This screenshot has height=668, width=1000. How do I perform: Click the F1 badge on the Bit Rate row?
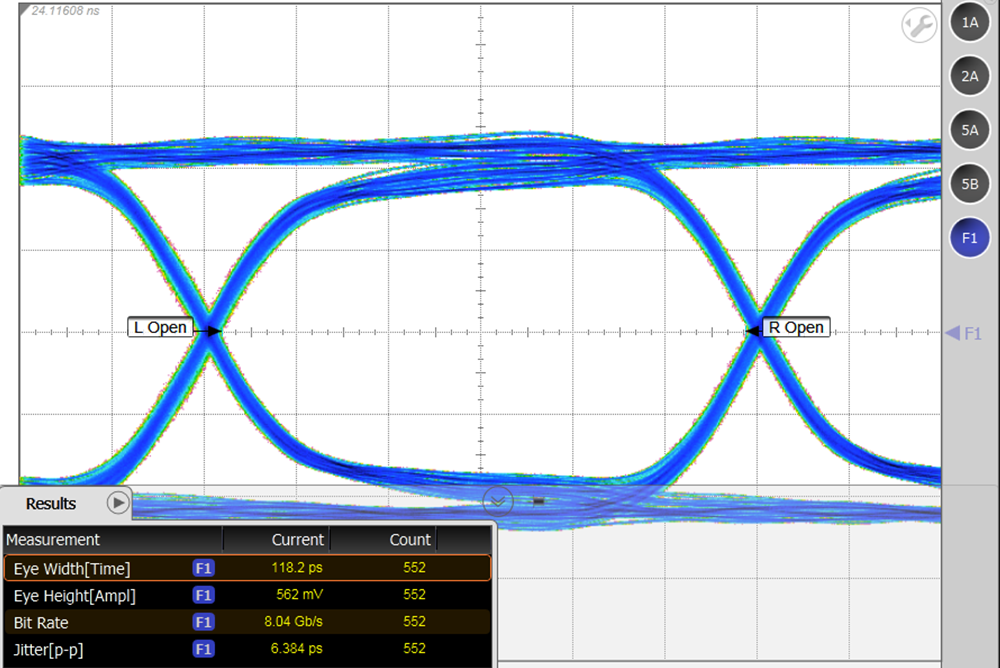click(203, 622)
